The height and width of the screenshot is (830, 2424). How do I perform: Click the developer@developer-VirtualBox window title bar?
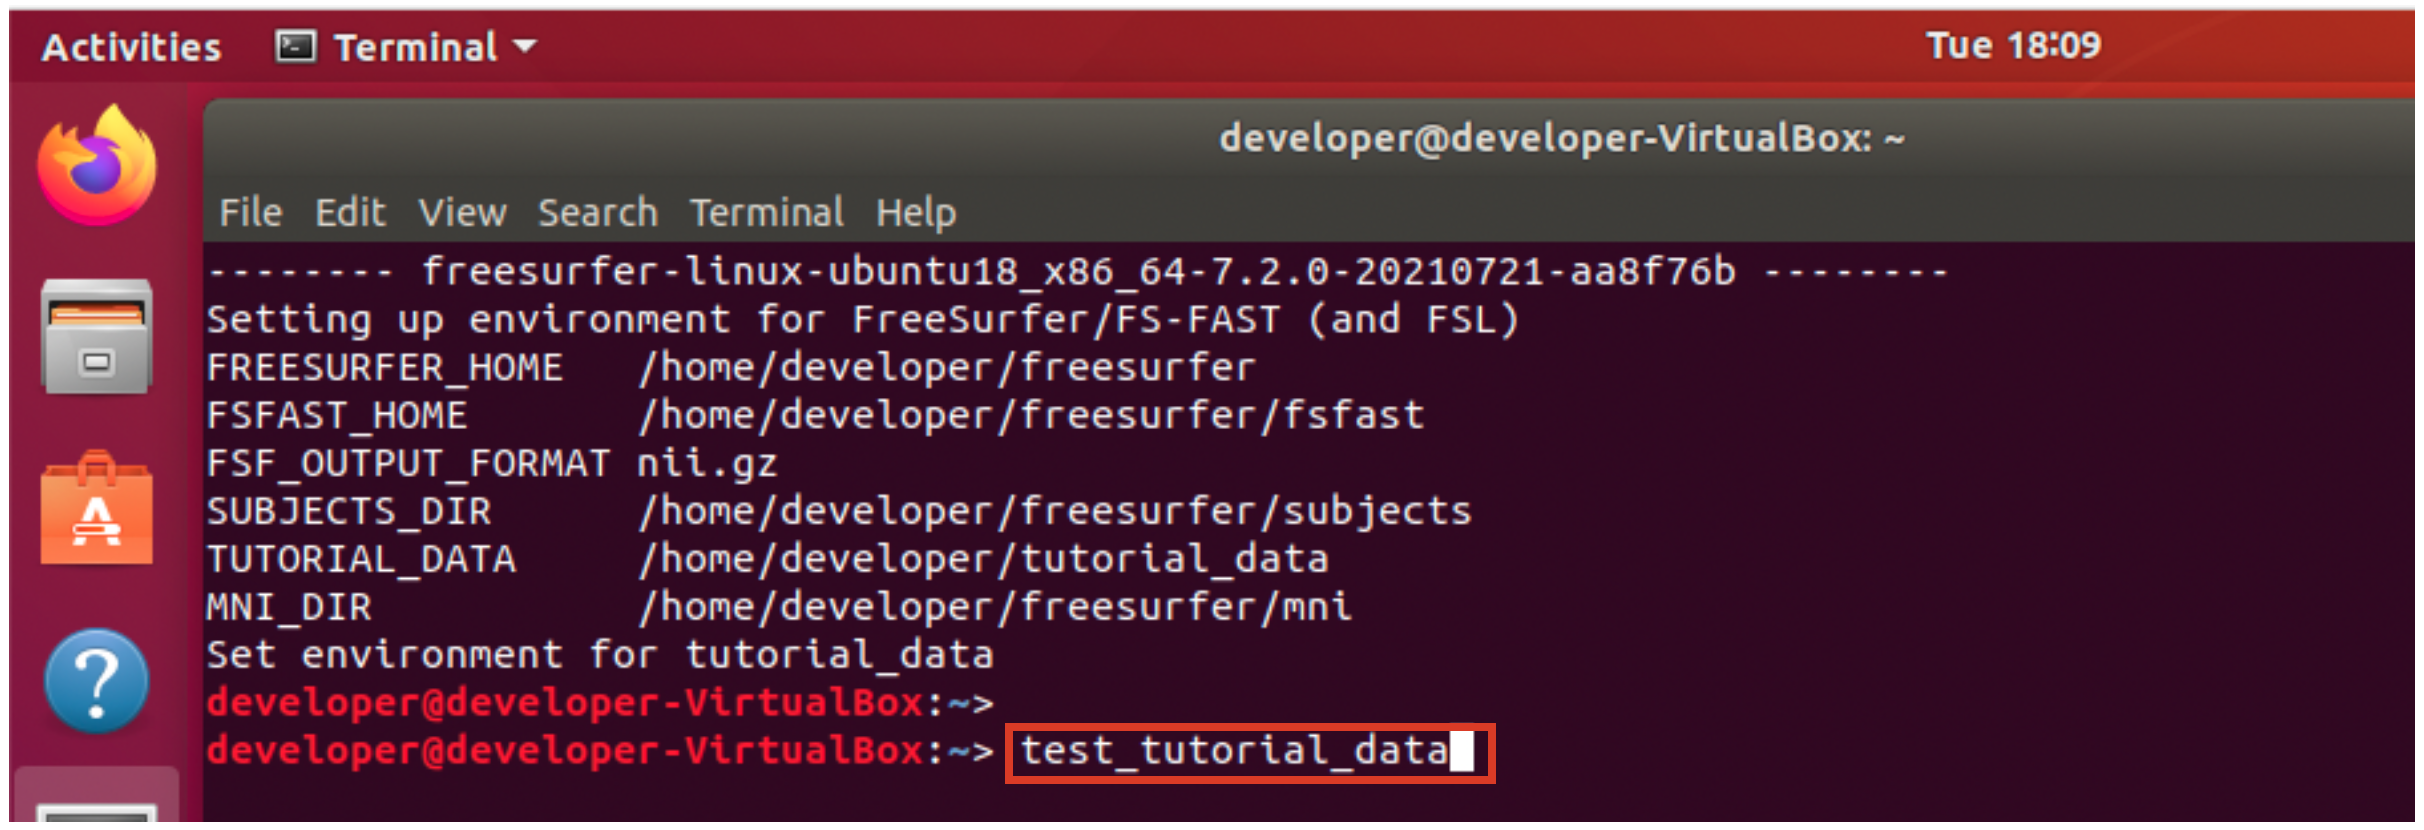point(1560,138)
